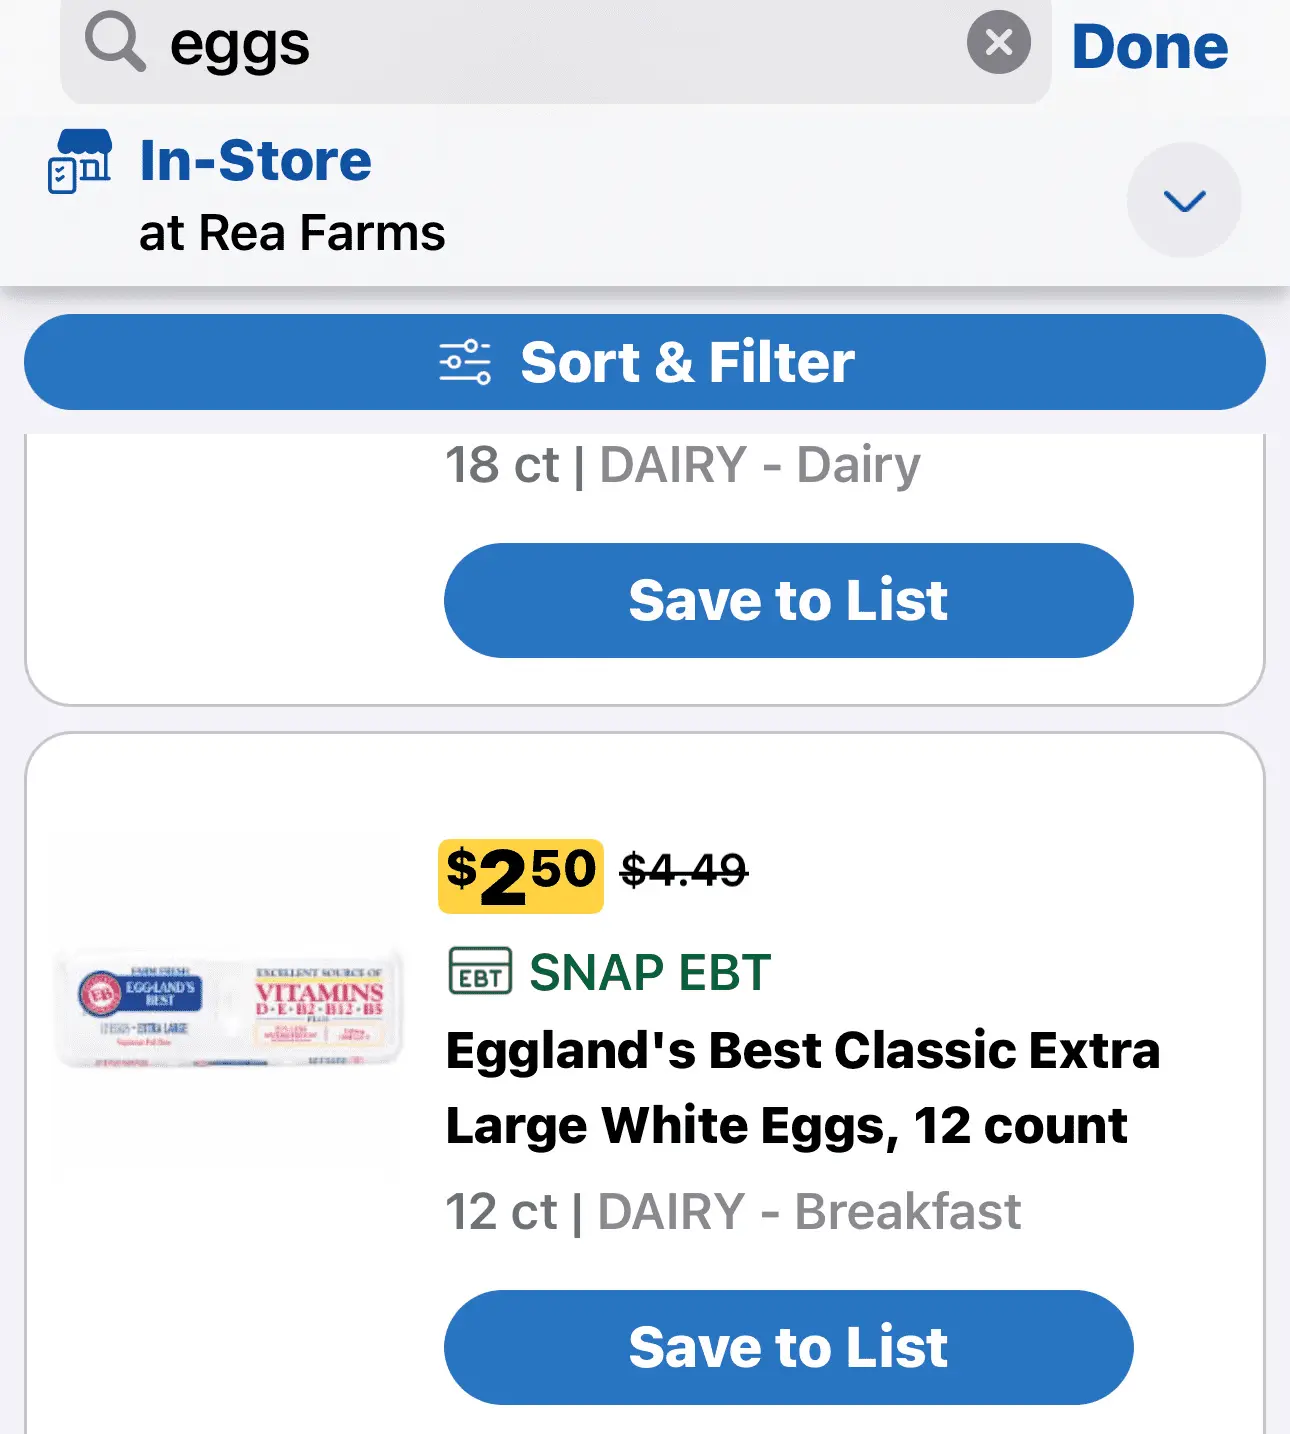Tap the "18 ct | DAIRY - Dairy" detail line

[x=682, y=465]
